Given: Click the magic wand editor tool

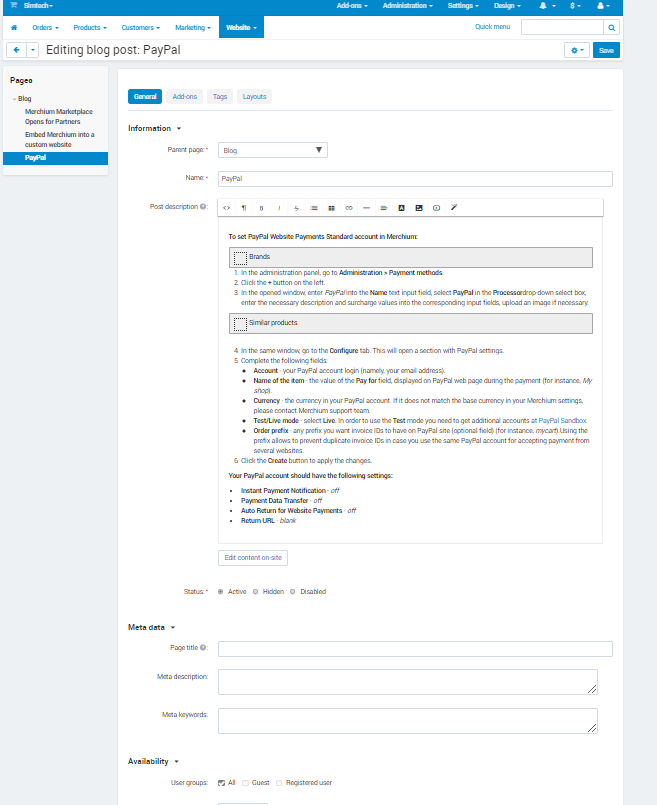Looking at the screenshot, I should point(454,207).
